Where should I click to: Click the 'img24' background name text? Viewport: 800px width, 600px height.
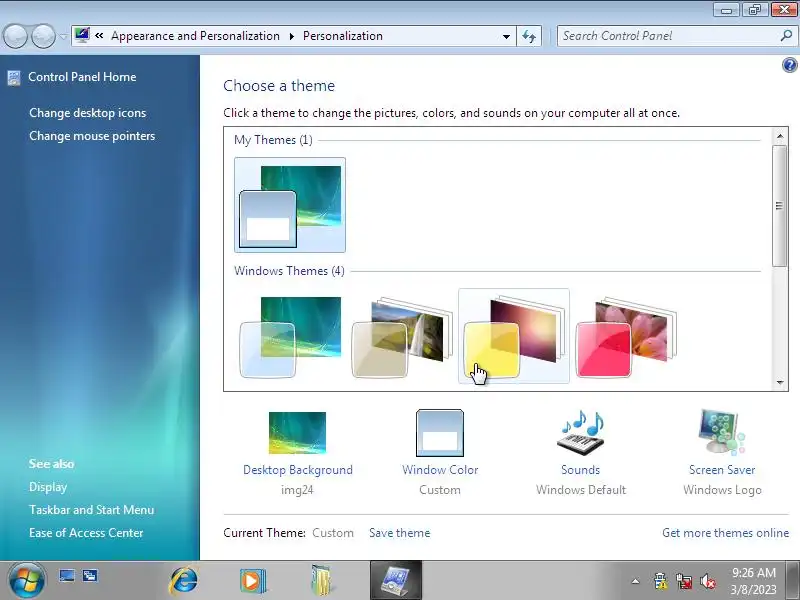[x=297, y=490]
